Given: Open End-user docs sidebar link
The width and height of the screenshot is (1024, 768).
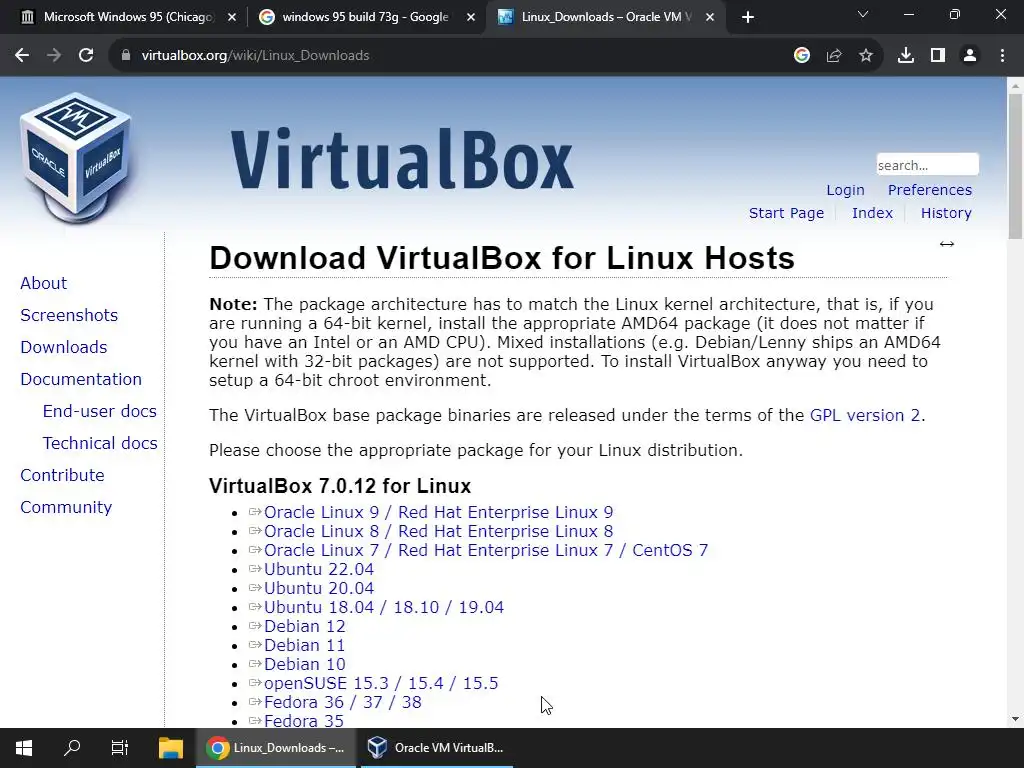Looking at the screenshot, I should (x=100, y=411).
